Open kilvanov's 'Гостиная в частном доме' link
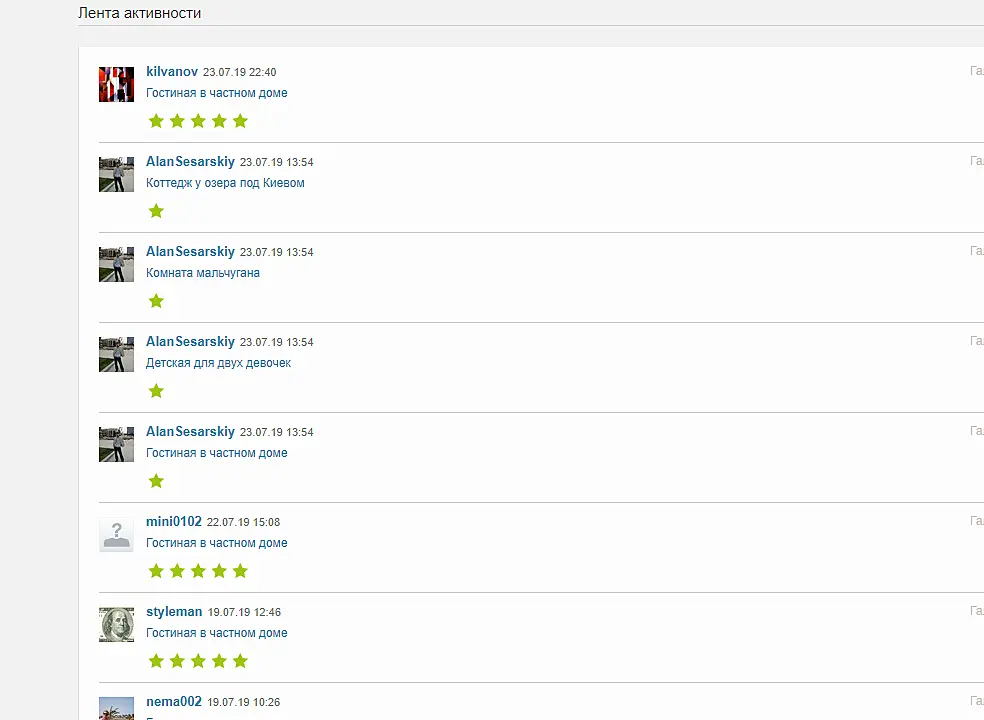This screenshot has height=720, width=984. pos(217,93)
